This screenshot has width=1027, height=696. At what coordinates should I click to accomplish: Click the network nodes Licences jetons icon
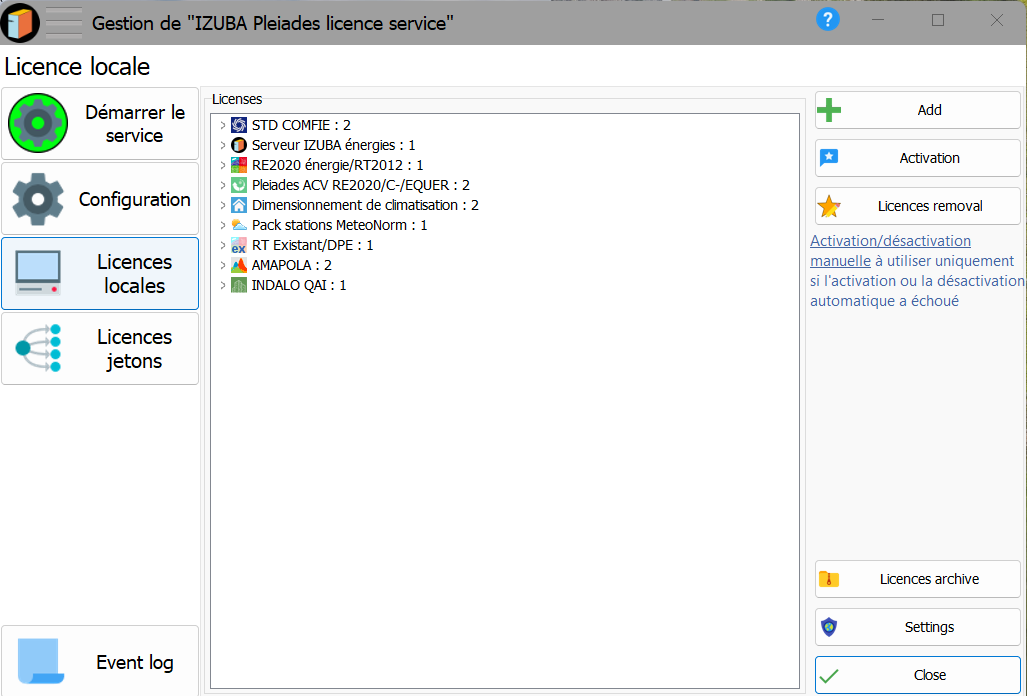38,348
